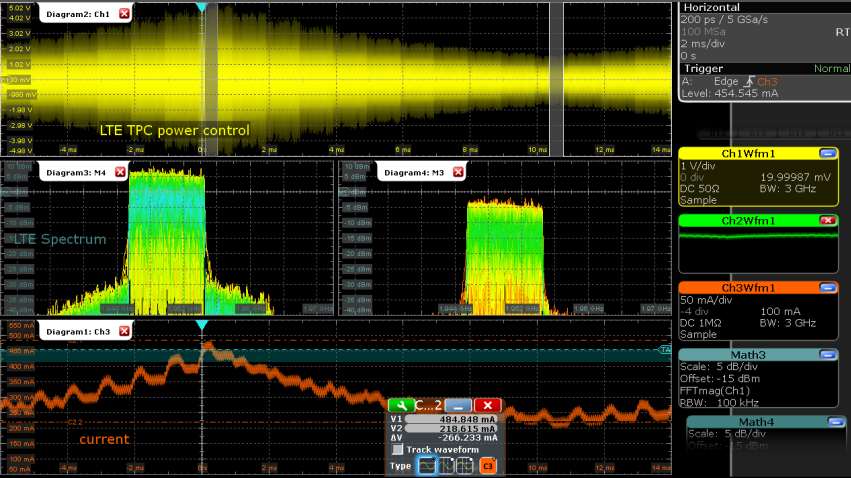Select combined horizontal-vertical cursor type icon
The width and height of the screenshot is (851, 478).
(465, 466)
